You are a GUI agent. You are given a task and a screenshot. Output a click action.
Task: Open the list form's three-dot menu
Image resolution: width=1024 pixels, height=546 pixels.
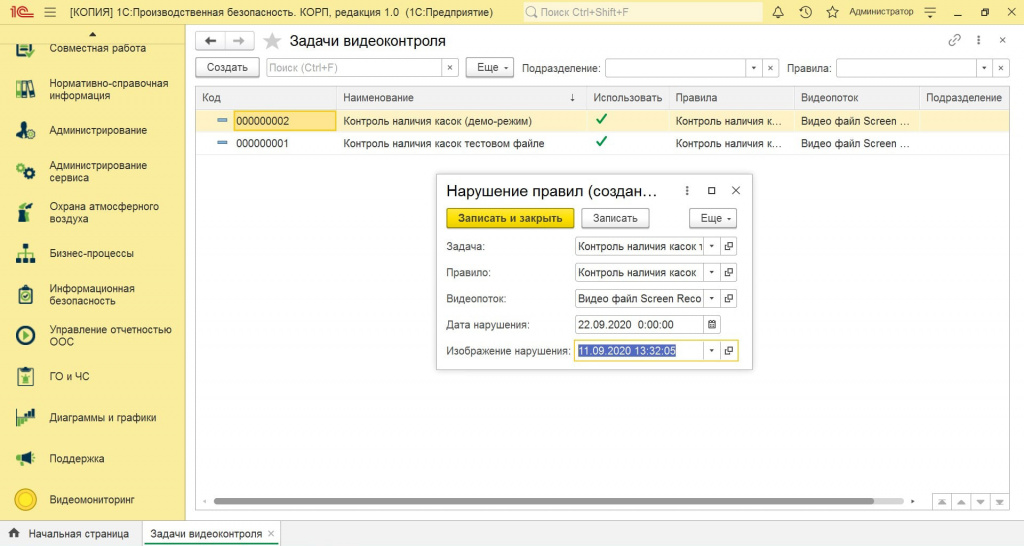tap(978, 40)
